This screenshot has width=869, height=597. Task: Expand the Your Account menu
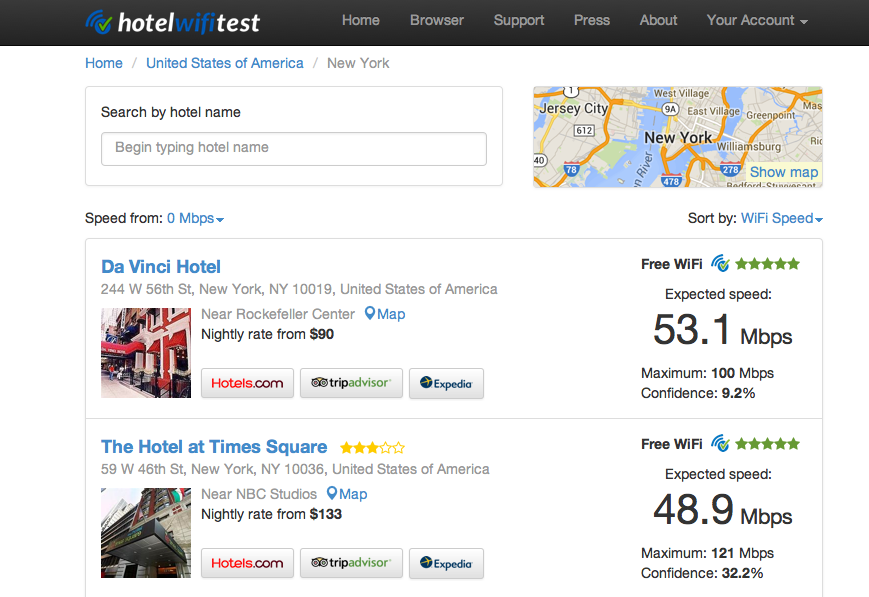point(756,20)
